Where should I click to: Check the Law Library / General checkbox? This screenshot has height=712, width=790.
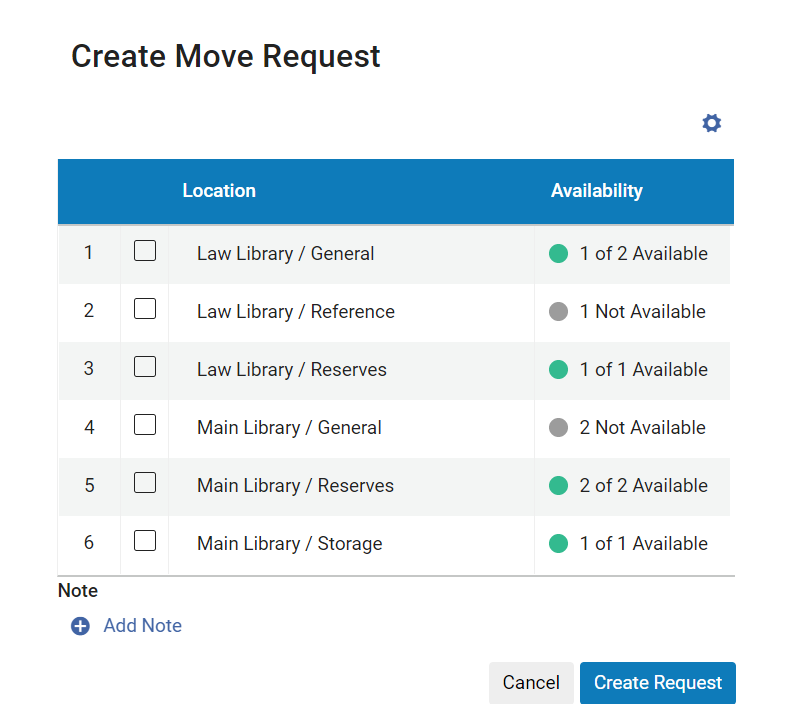(x=145, y=251)
